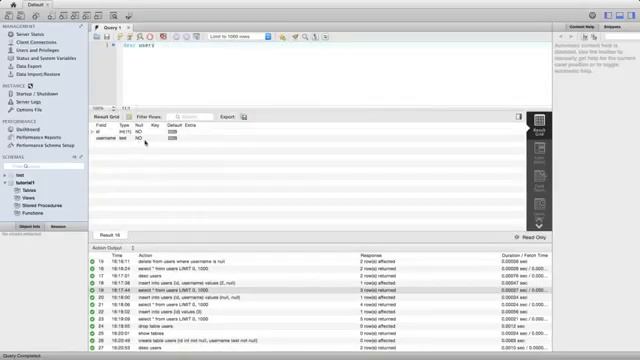The height and width of the screenshot is (360, 640).
Task: Export the recordset with Export icon
Action: pyautogui.click(x=244, y=117)
